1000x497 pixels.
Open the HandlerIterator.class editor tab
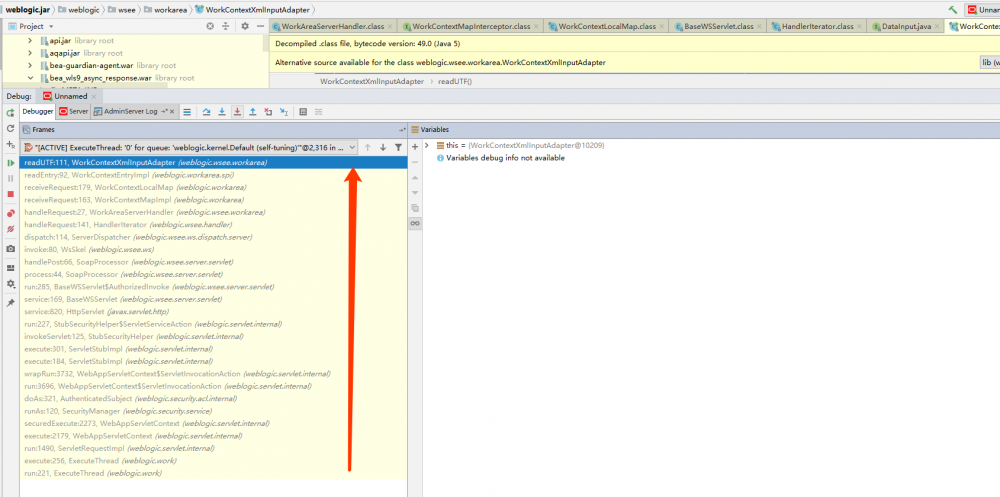click(x=816, y=26)
